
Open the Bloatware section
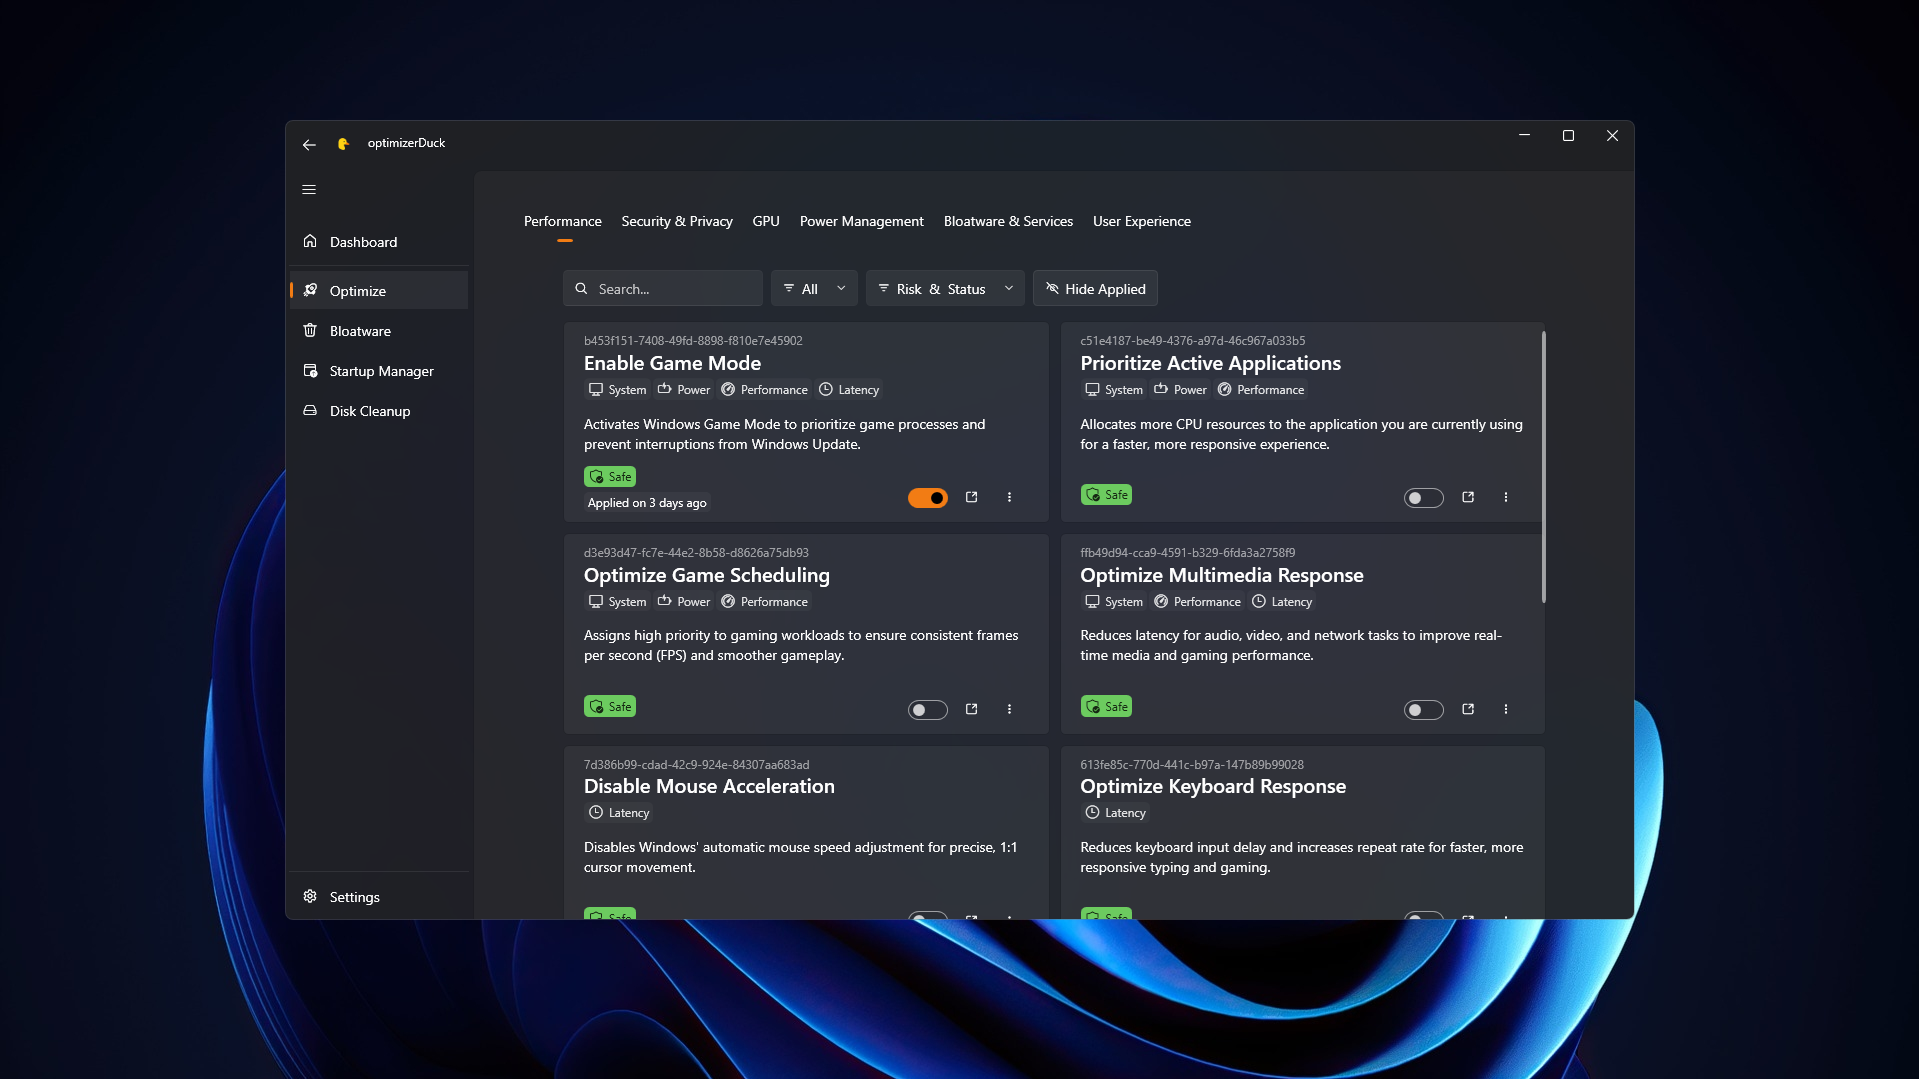359,331
